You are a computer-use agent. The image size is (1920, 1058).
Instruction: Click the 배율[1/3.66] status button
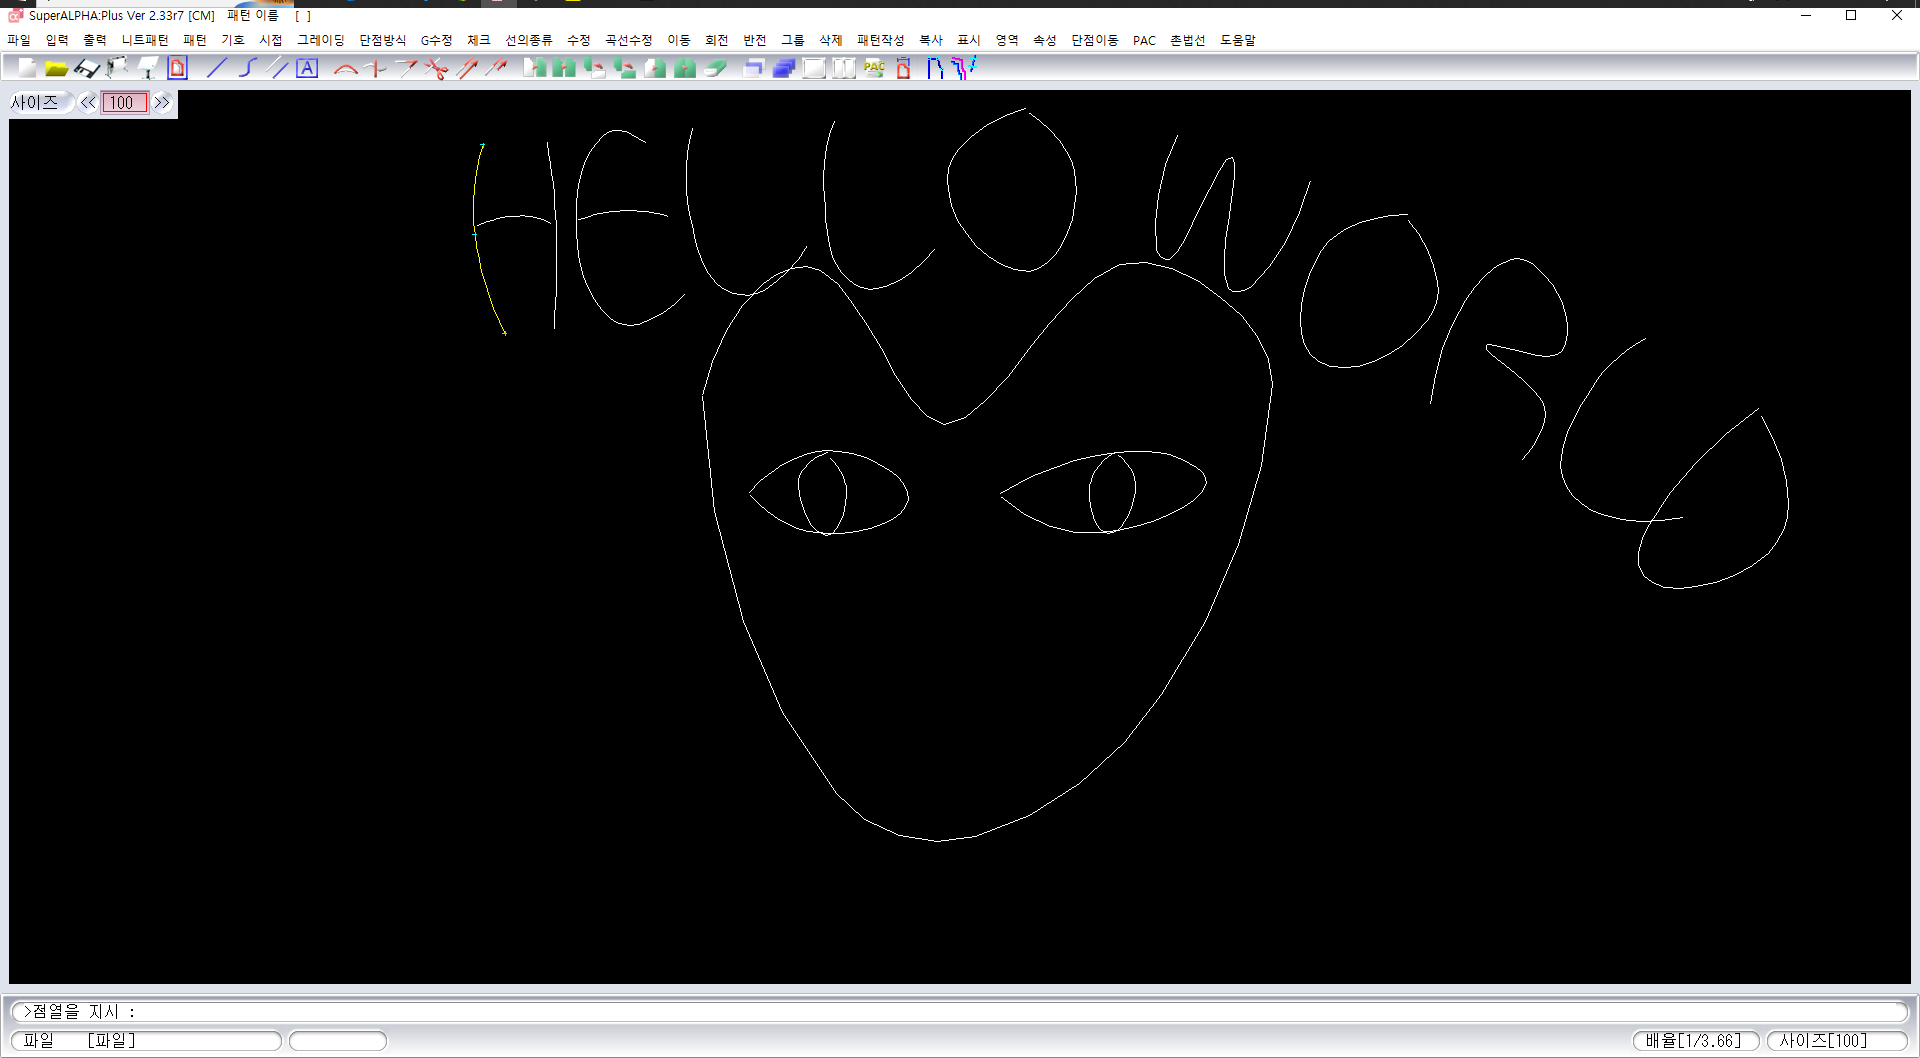[x=1694, y=1041]
